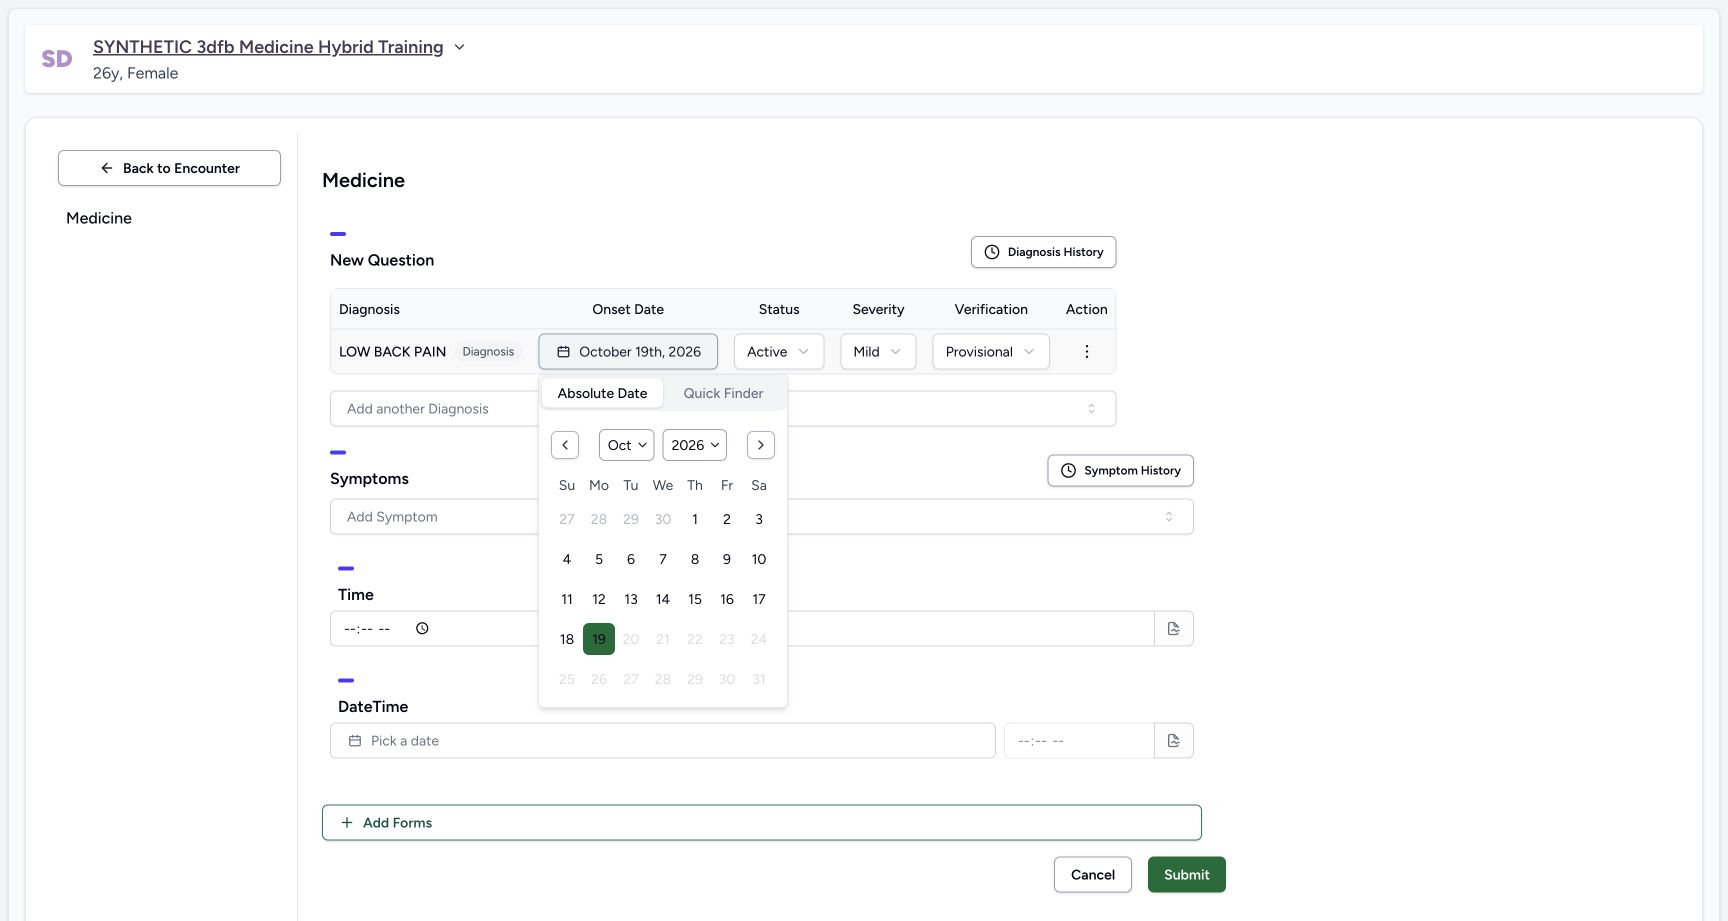The width and height of the screenshot is (1728, 921).
Task: Click the DateTime Pick a date field
Action: click(663, 741)
